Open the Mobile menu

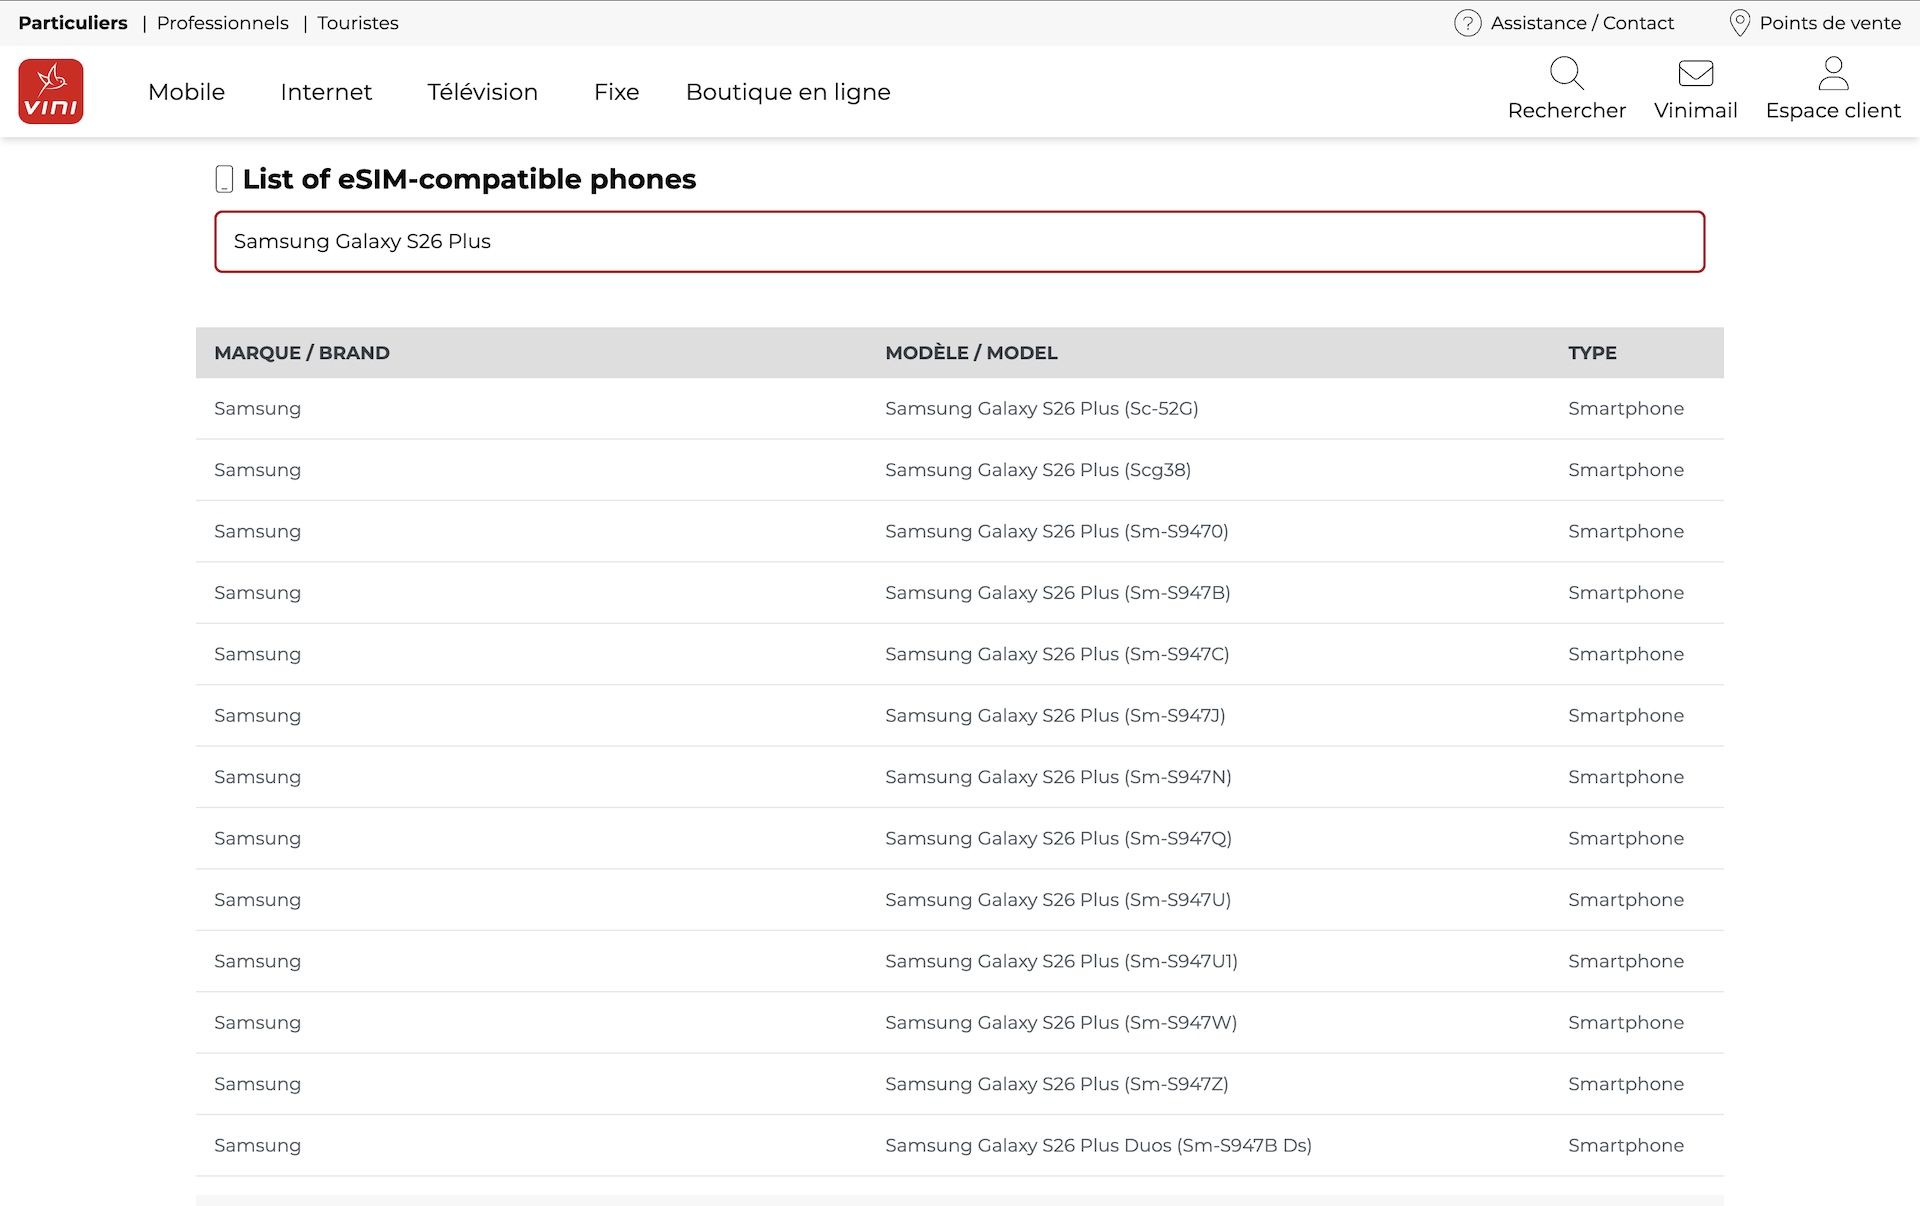(x=186, y=92)
